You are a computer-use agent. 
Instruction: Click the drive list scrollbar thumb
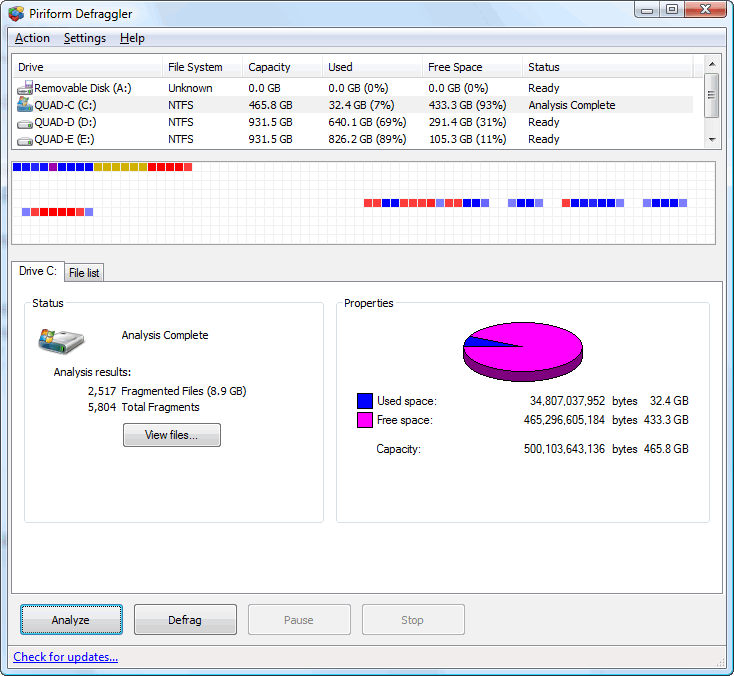(712, 95)
